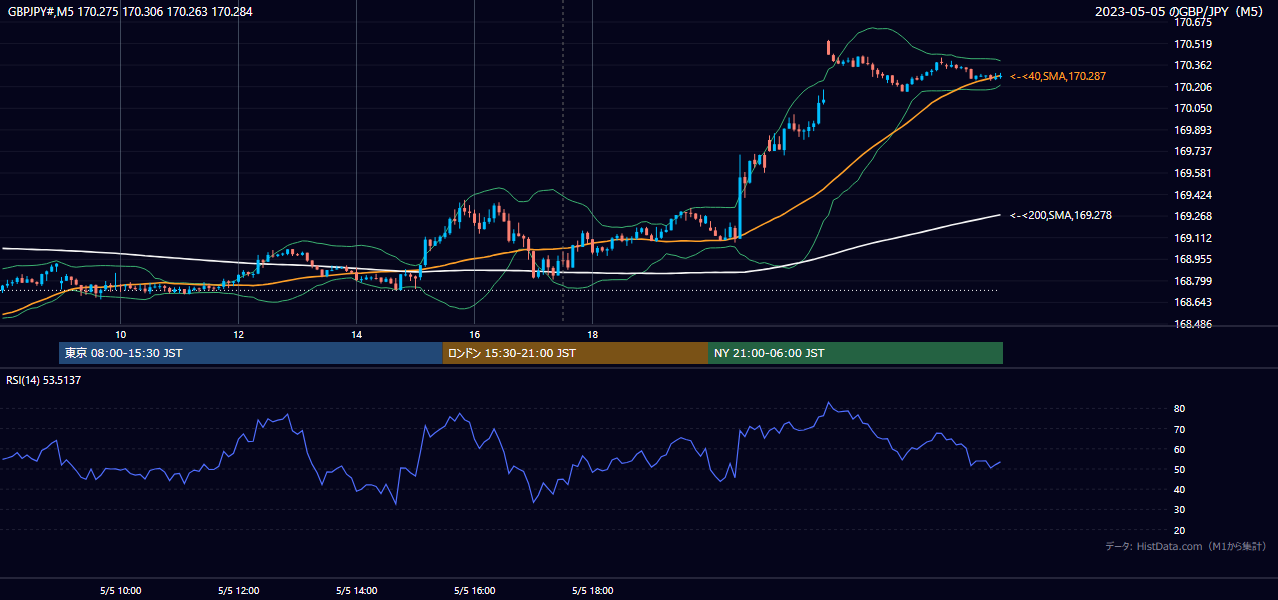The image size is (1278, 600).
Task: Click price axis value 168.955
Action: [x=1193, y=259]
